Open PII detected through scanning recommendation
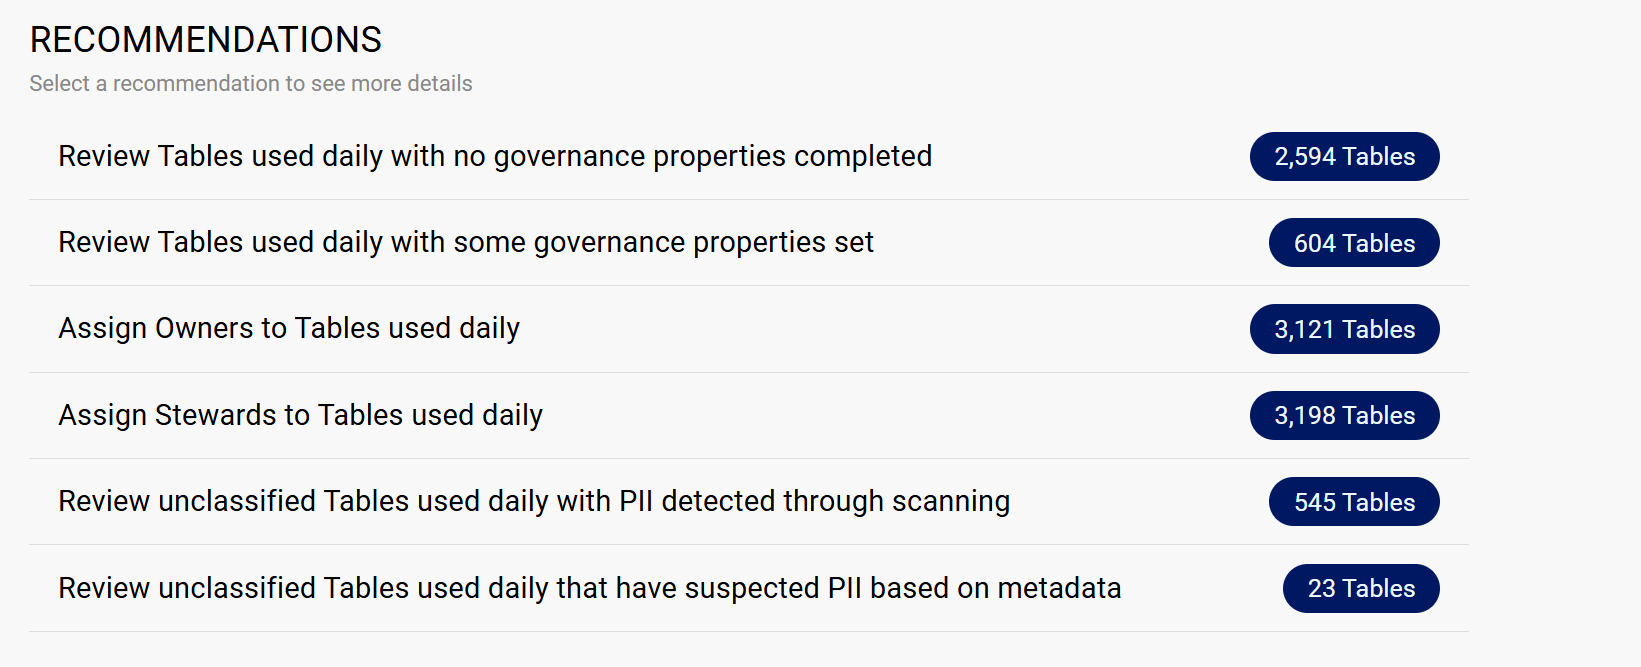This screenshot has height=667, width=1641. [x=533, y=501]
